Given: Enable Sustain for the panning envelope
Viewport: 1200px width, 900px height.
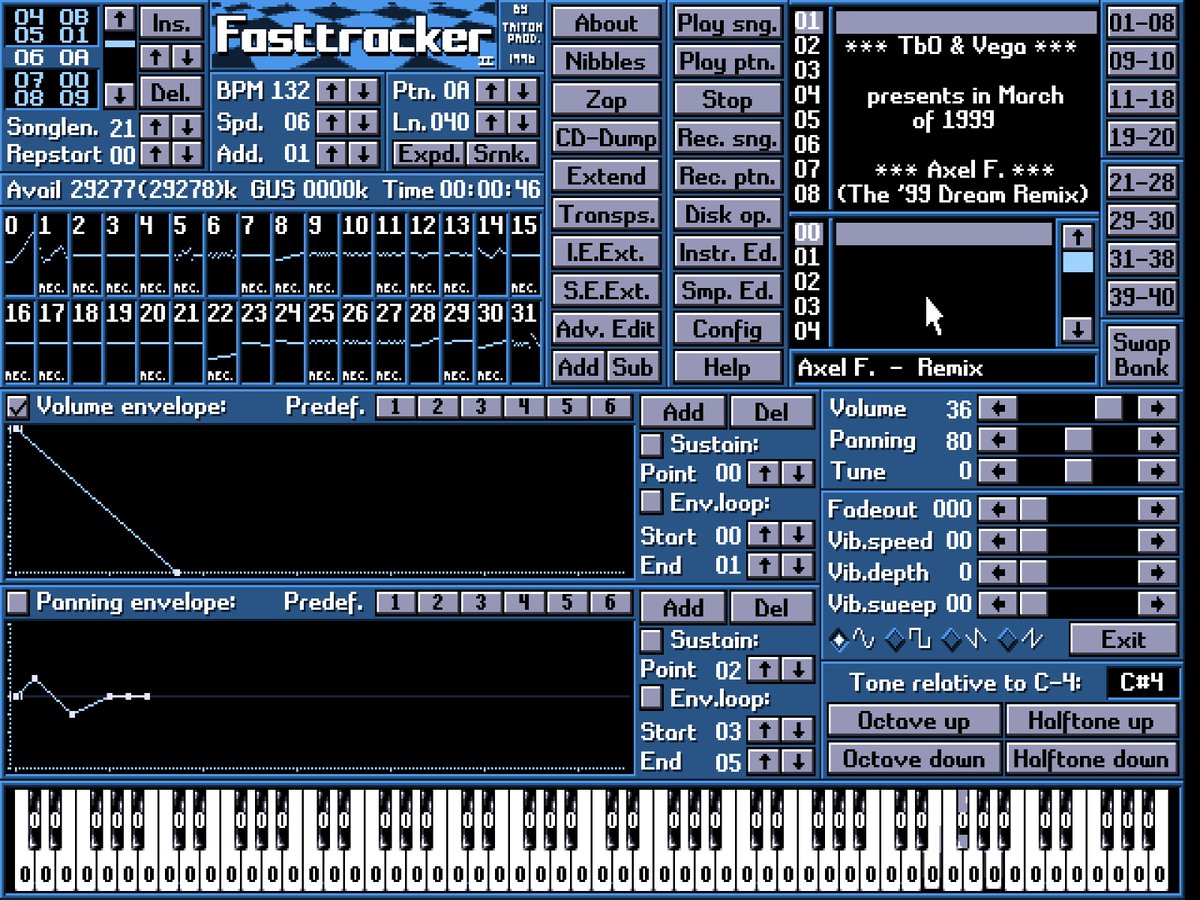Looking at the screenshot, I should click(651, 639).
